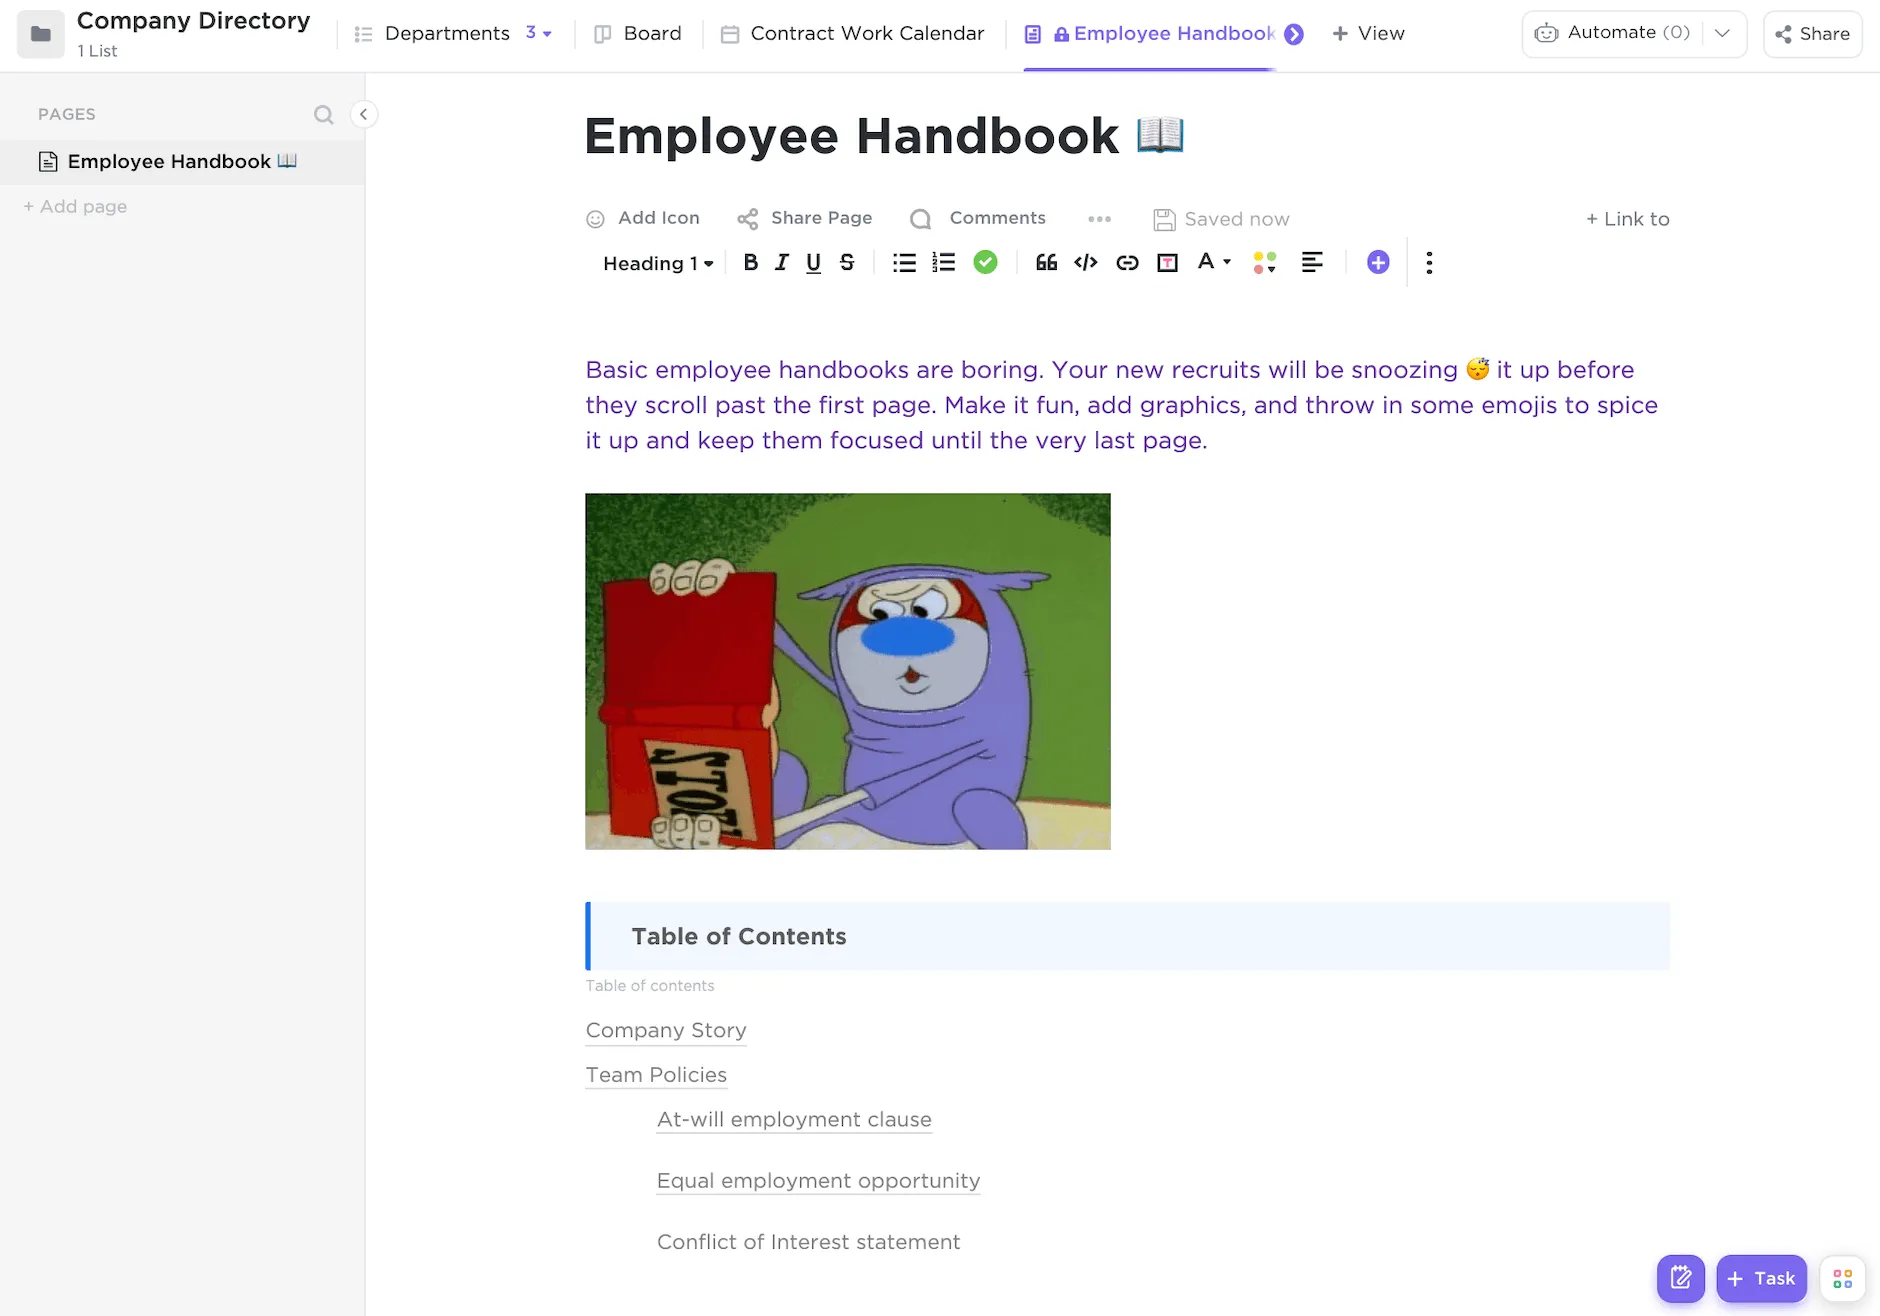
Task: Insert a code block
Action: (1086, 263)
